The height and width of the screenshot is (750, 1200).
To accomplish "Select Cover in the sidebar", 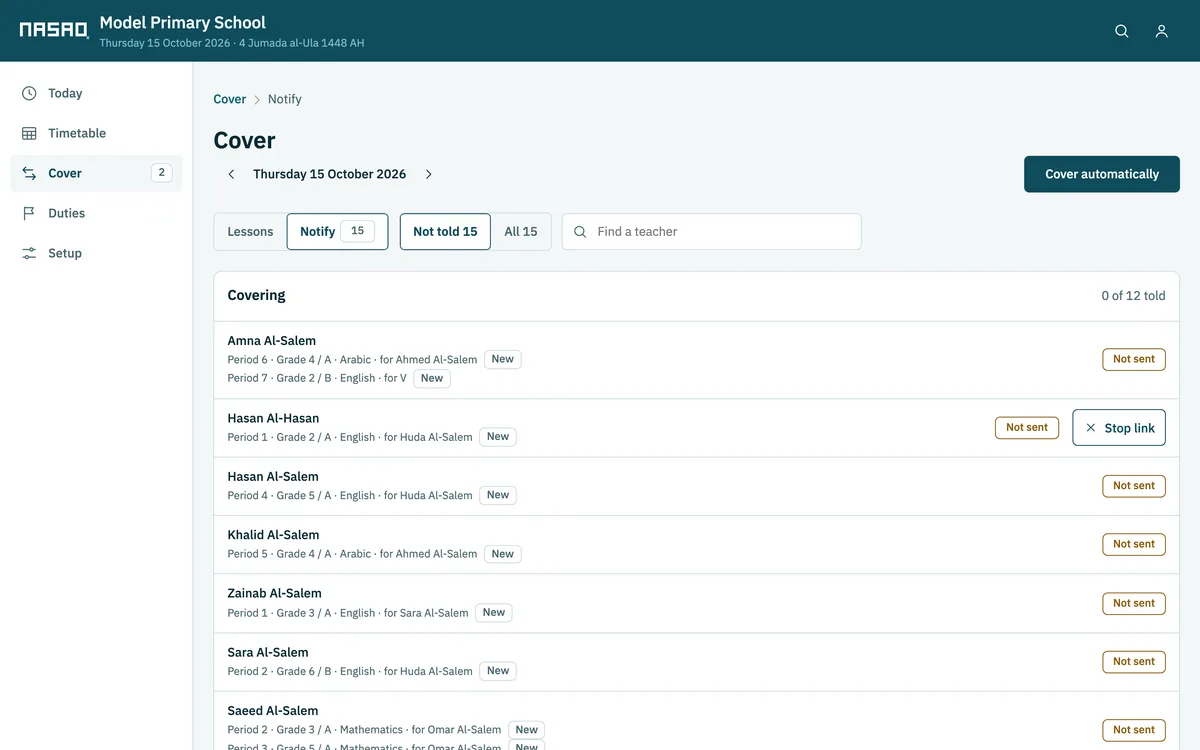I will click(96, 173).
